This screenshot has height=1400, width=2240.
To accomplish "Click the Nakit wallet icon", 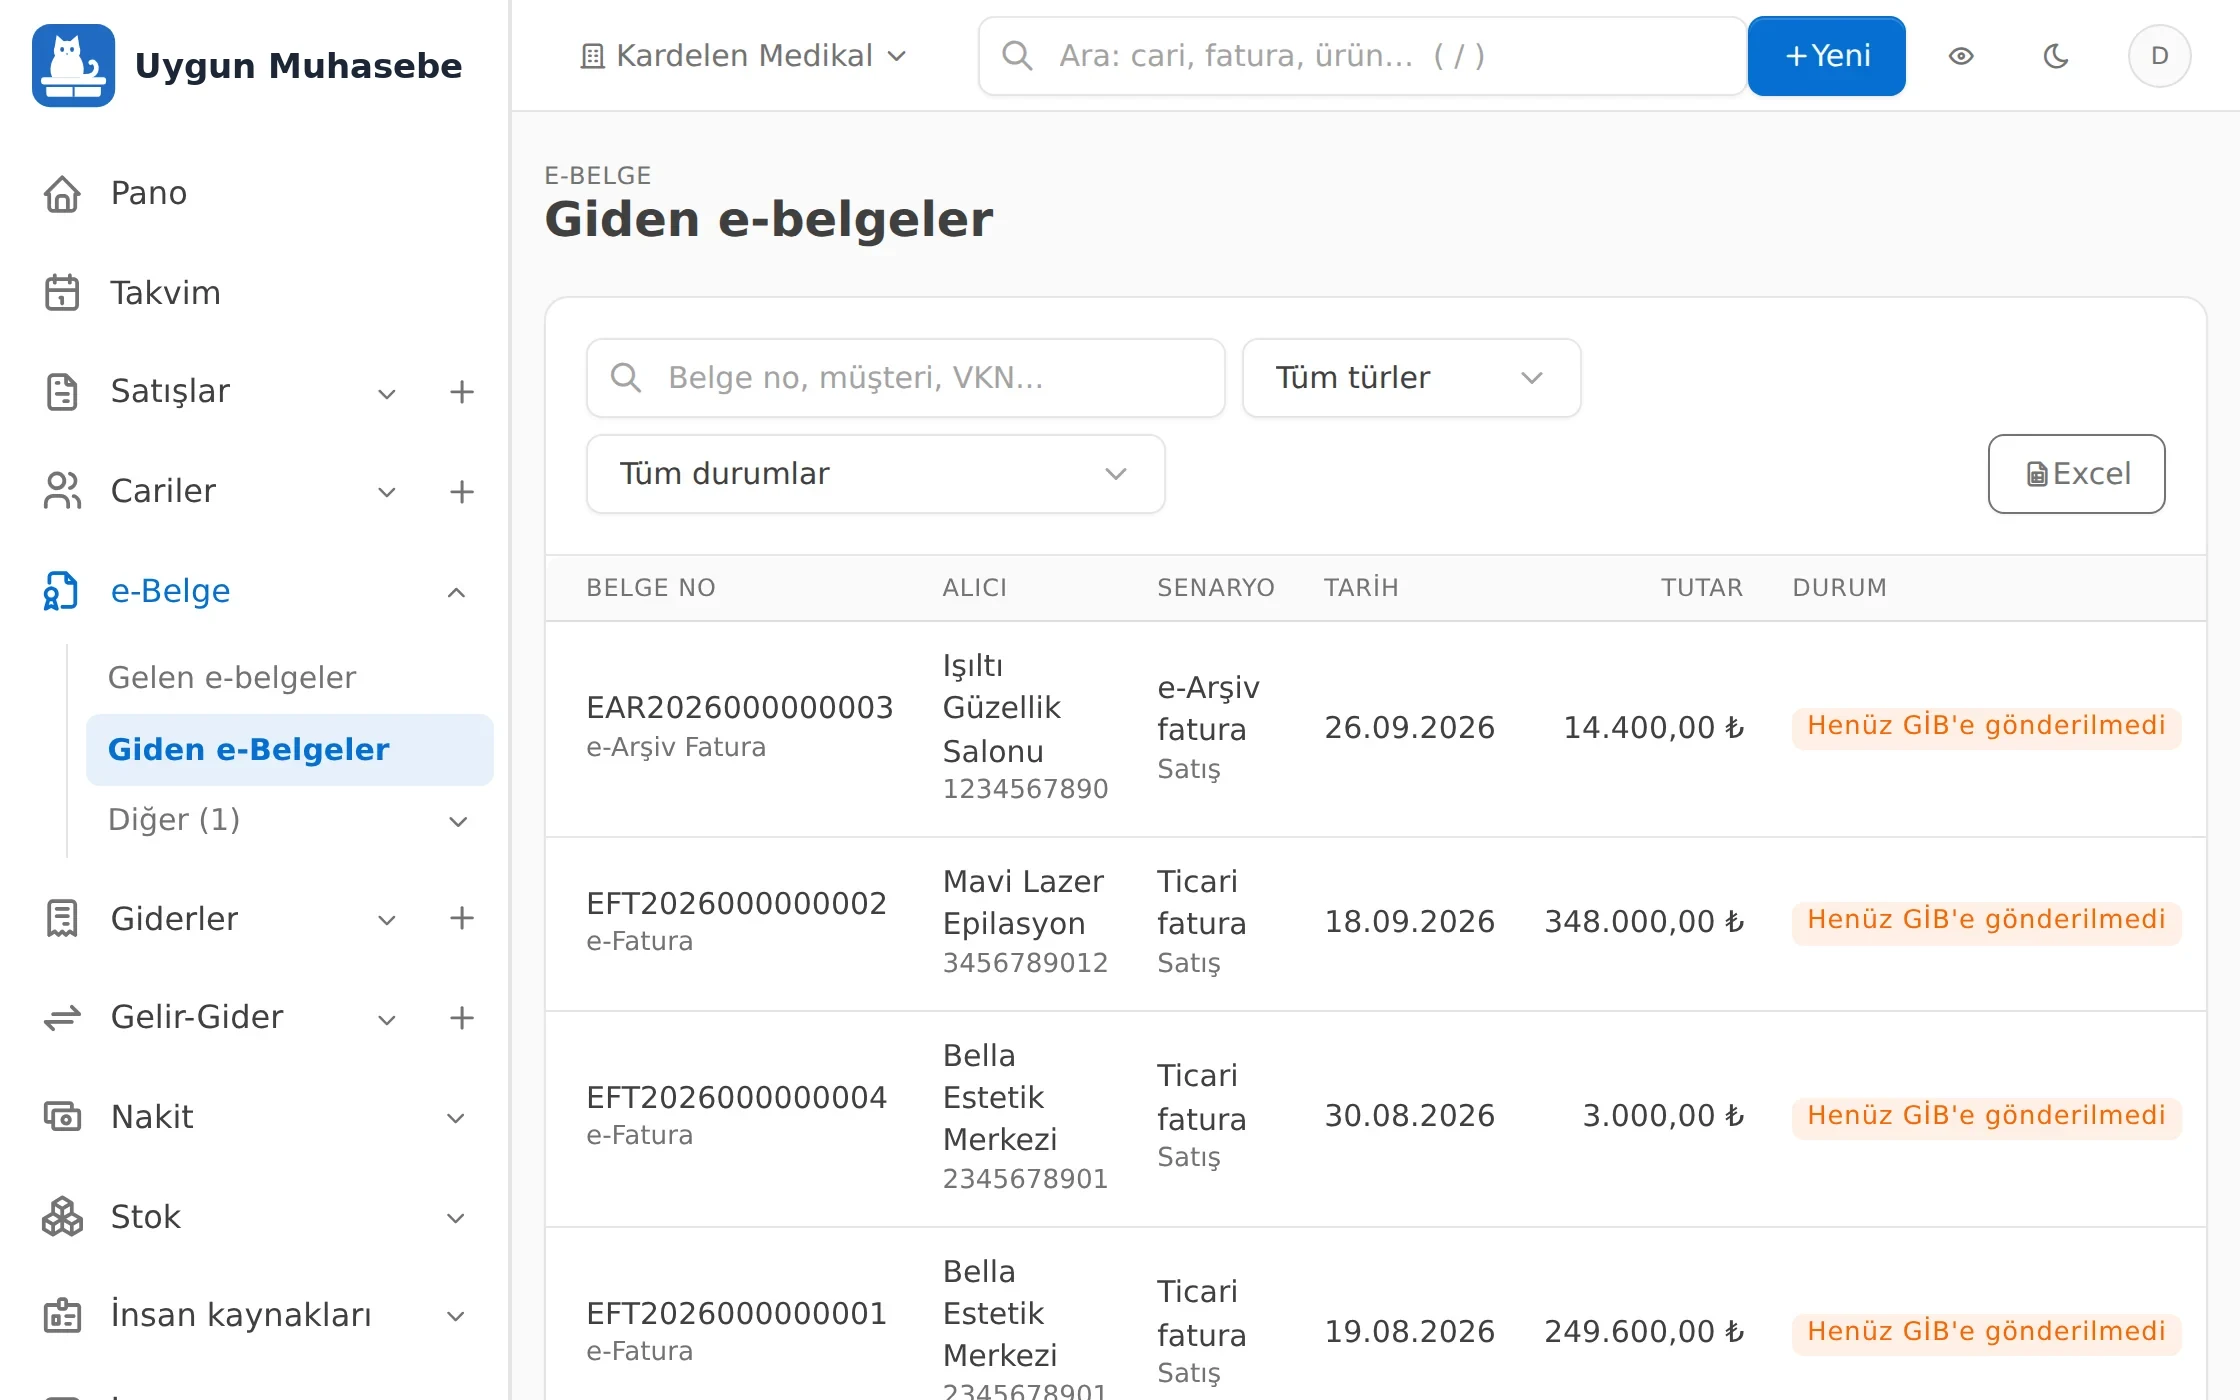I will click(62, 1116).
